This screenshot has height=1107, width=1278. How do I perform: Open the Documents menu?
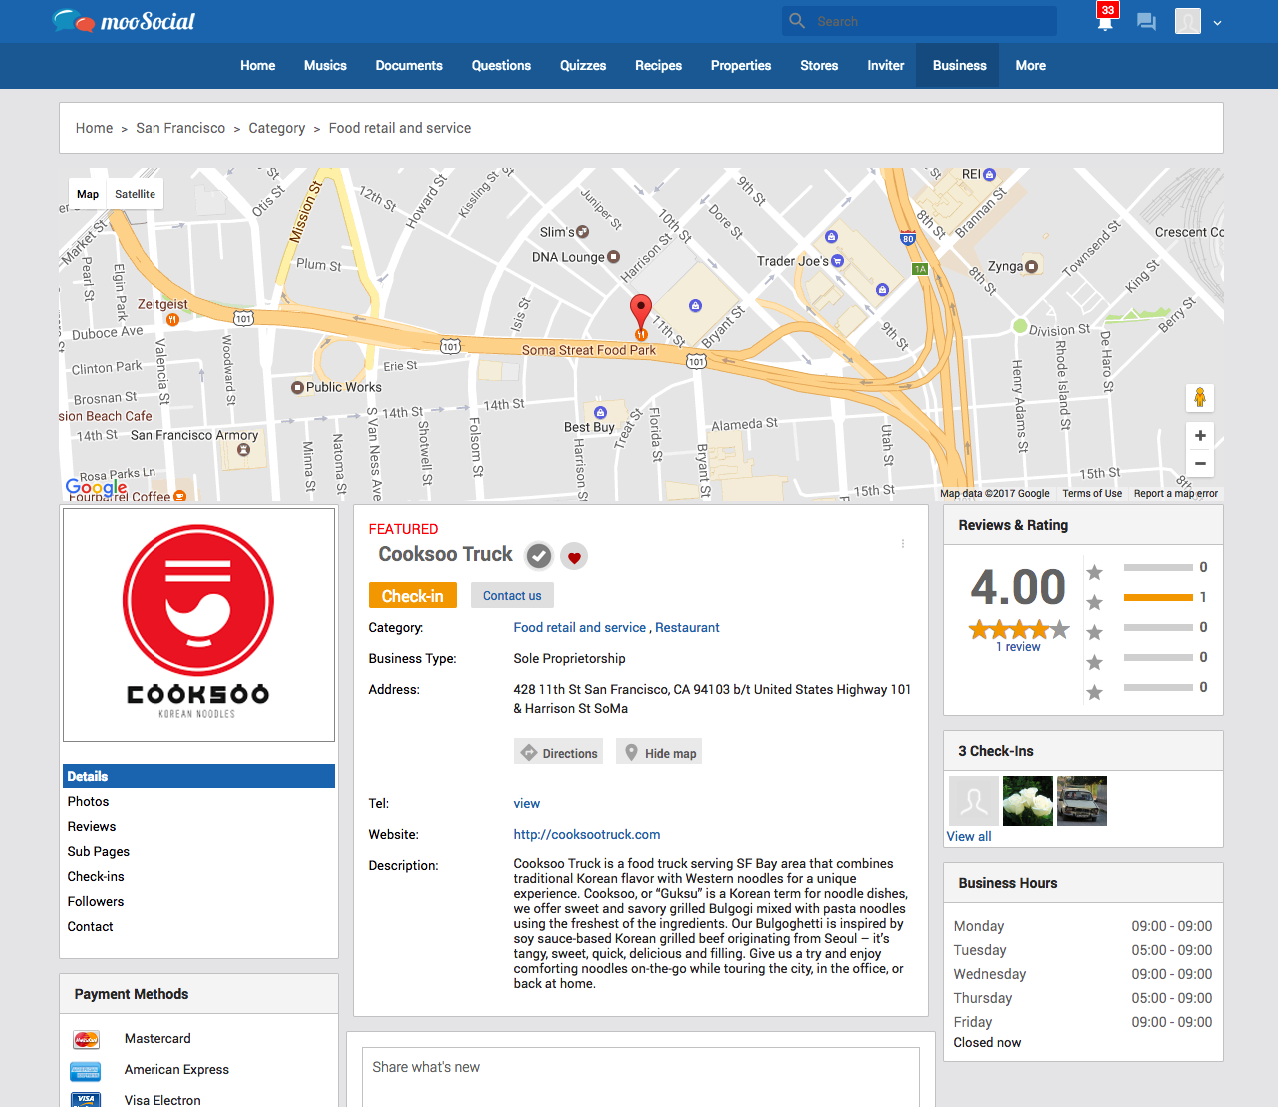click(409, 66)
